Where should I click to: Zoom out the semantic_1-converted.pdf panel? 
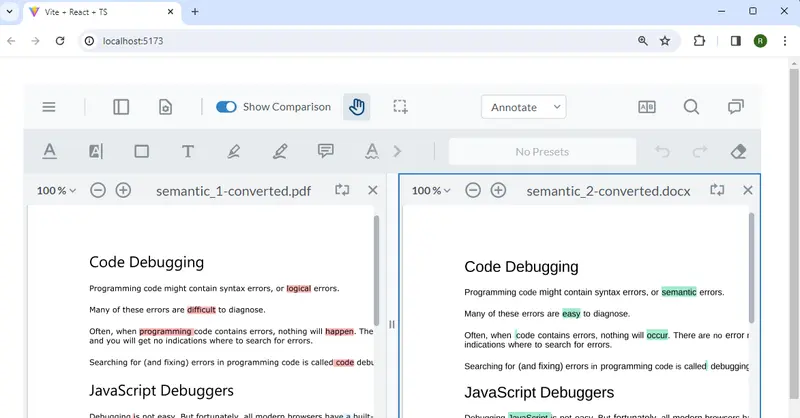(98, 190)
